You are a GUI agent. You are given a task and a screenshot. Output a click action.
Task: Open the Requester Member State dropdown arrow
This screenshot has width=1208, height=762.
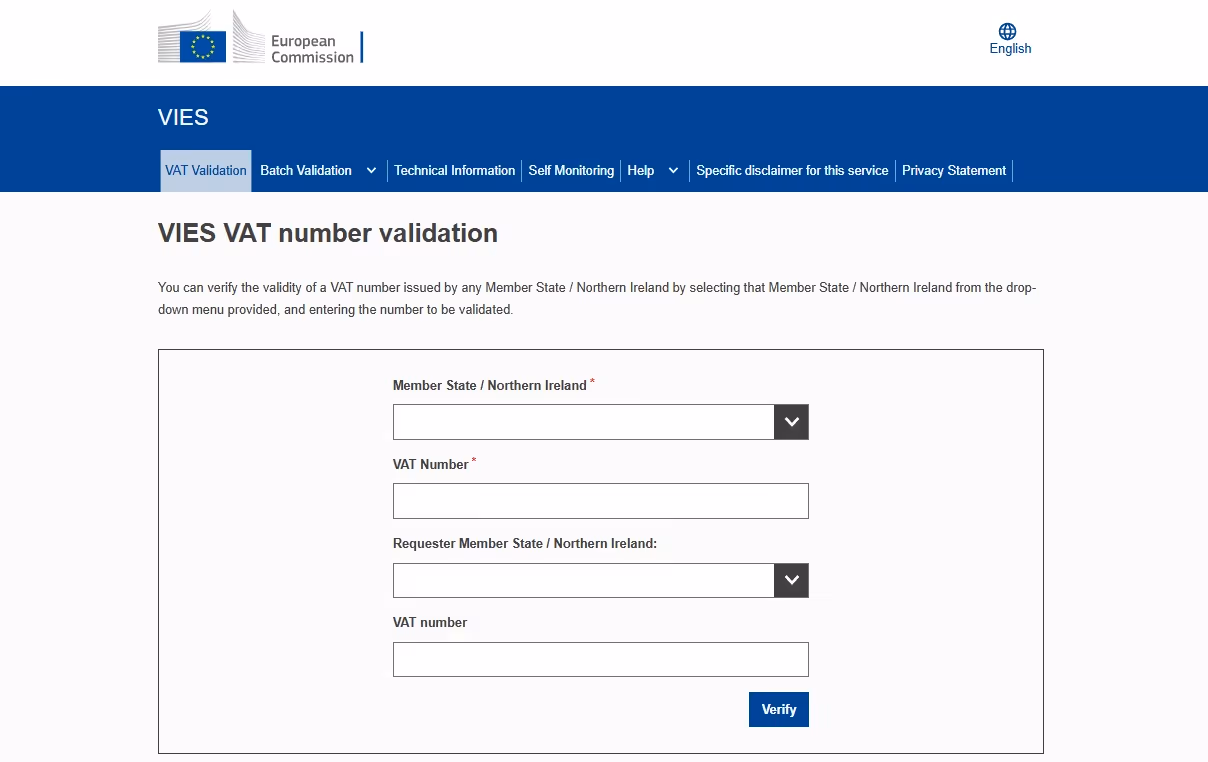[791, 580]
